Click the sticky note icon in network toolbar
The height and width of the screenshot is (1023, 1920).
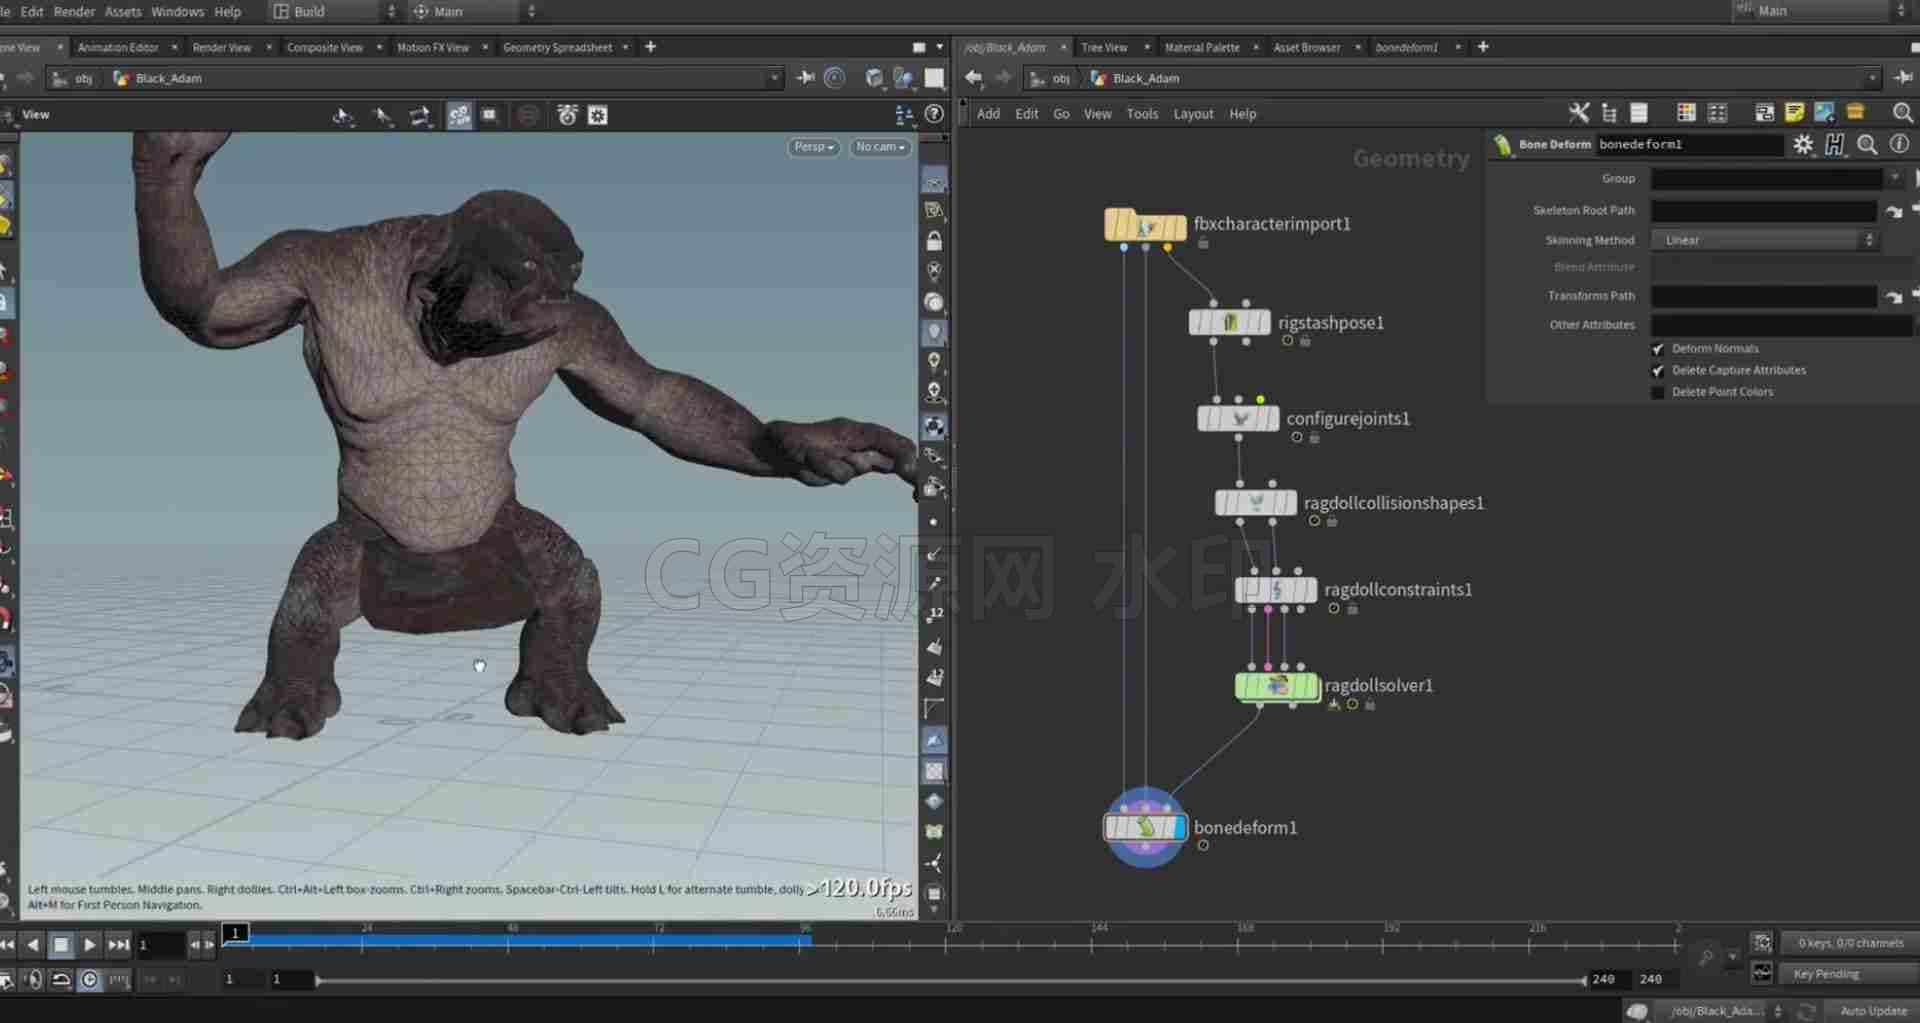click(1795, 113)
